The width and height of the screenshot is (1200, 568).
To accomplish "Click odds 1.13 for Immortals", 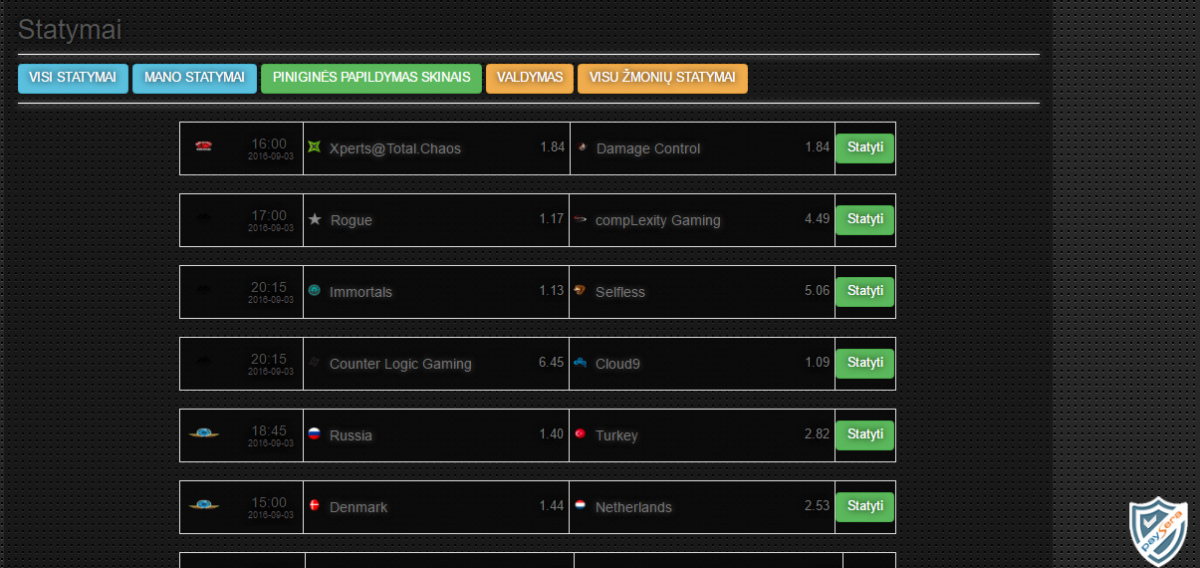I will pyautogui.click(x=552, y=290).
